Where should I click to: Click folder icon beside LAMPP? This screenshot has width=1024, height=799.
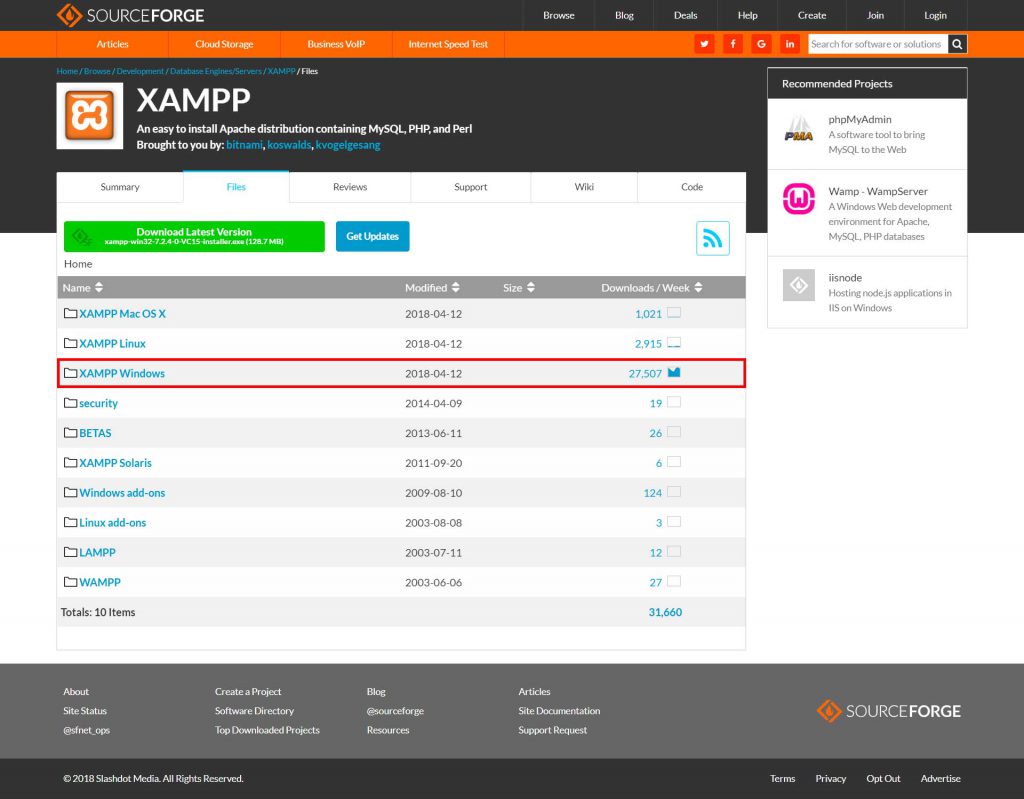[71, 552]
